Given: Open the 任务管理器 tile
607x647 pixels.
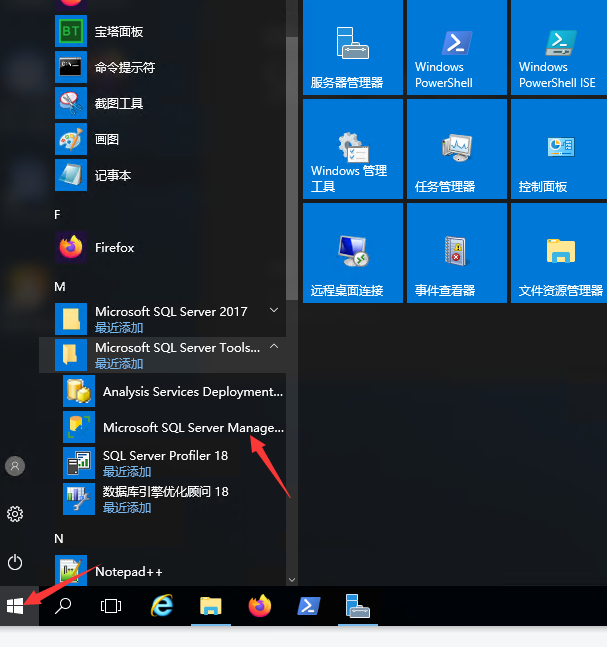Looking at the screenshot, I should 457,149.
